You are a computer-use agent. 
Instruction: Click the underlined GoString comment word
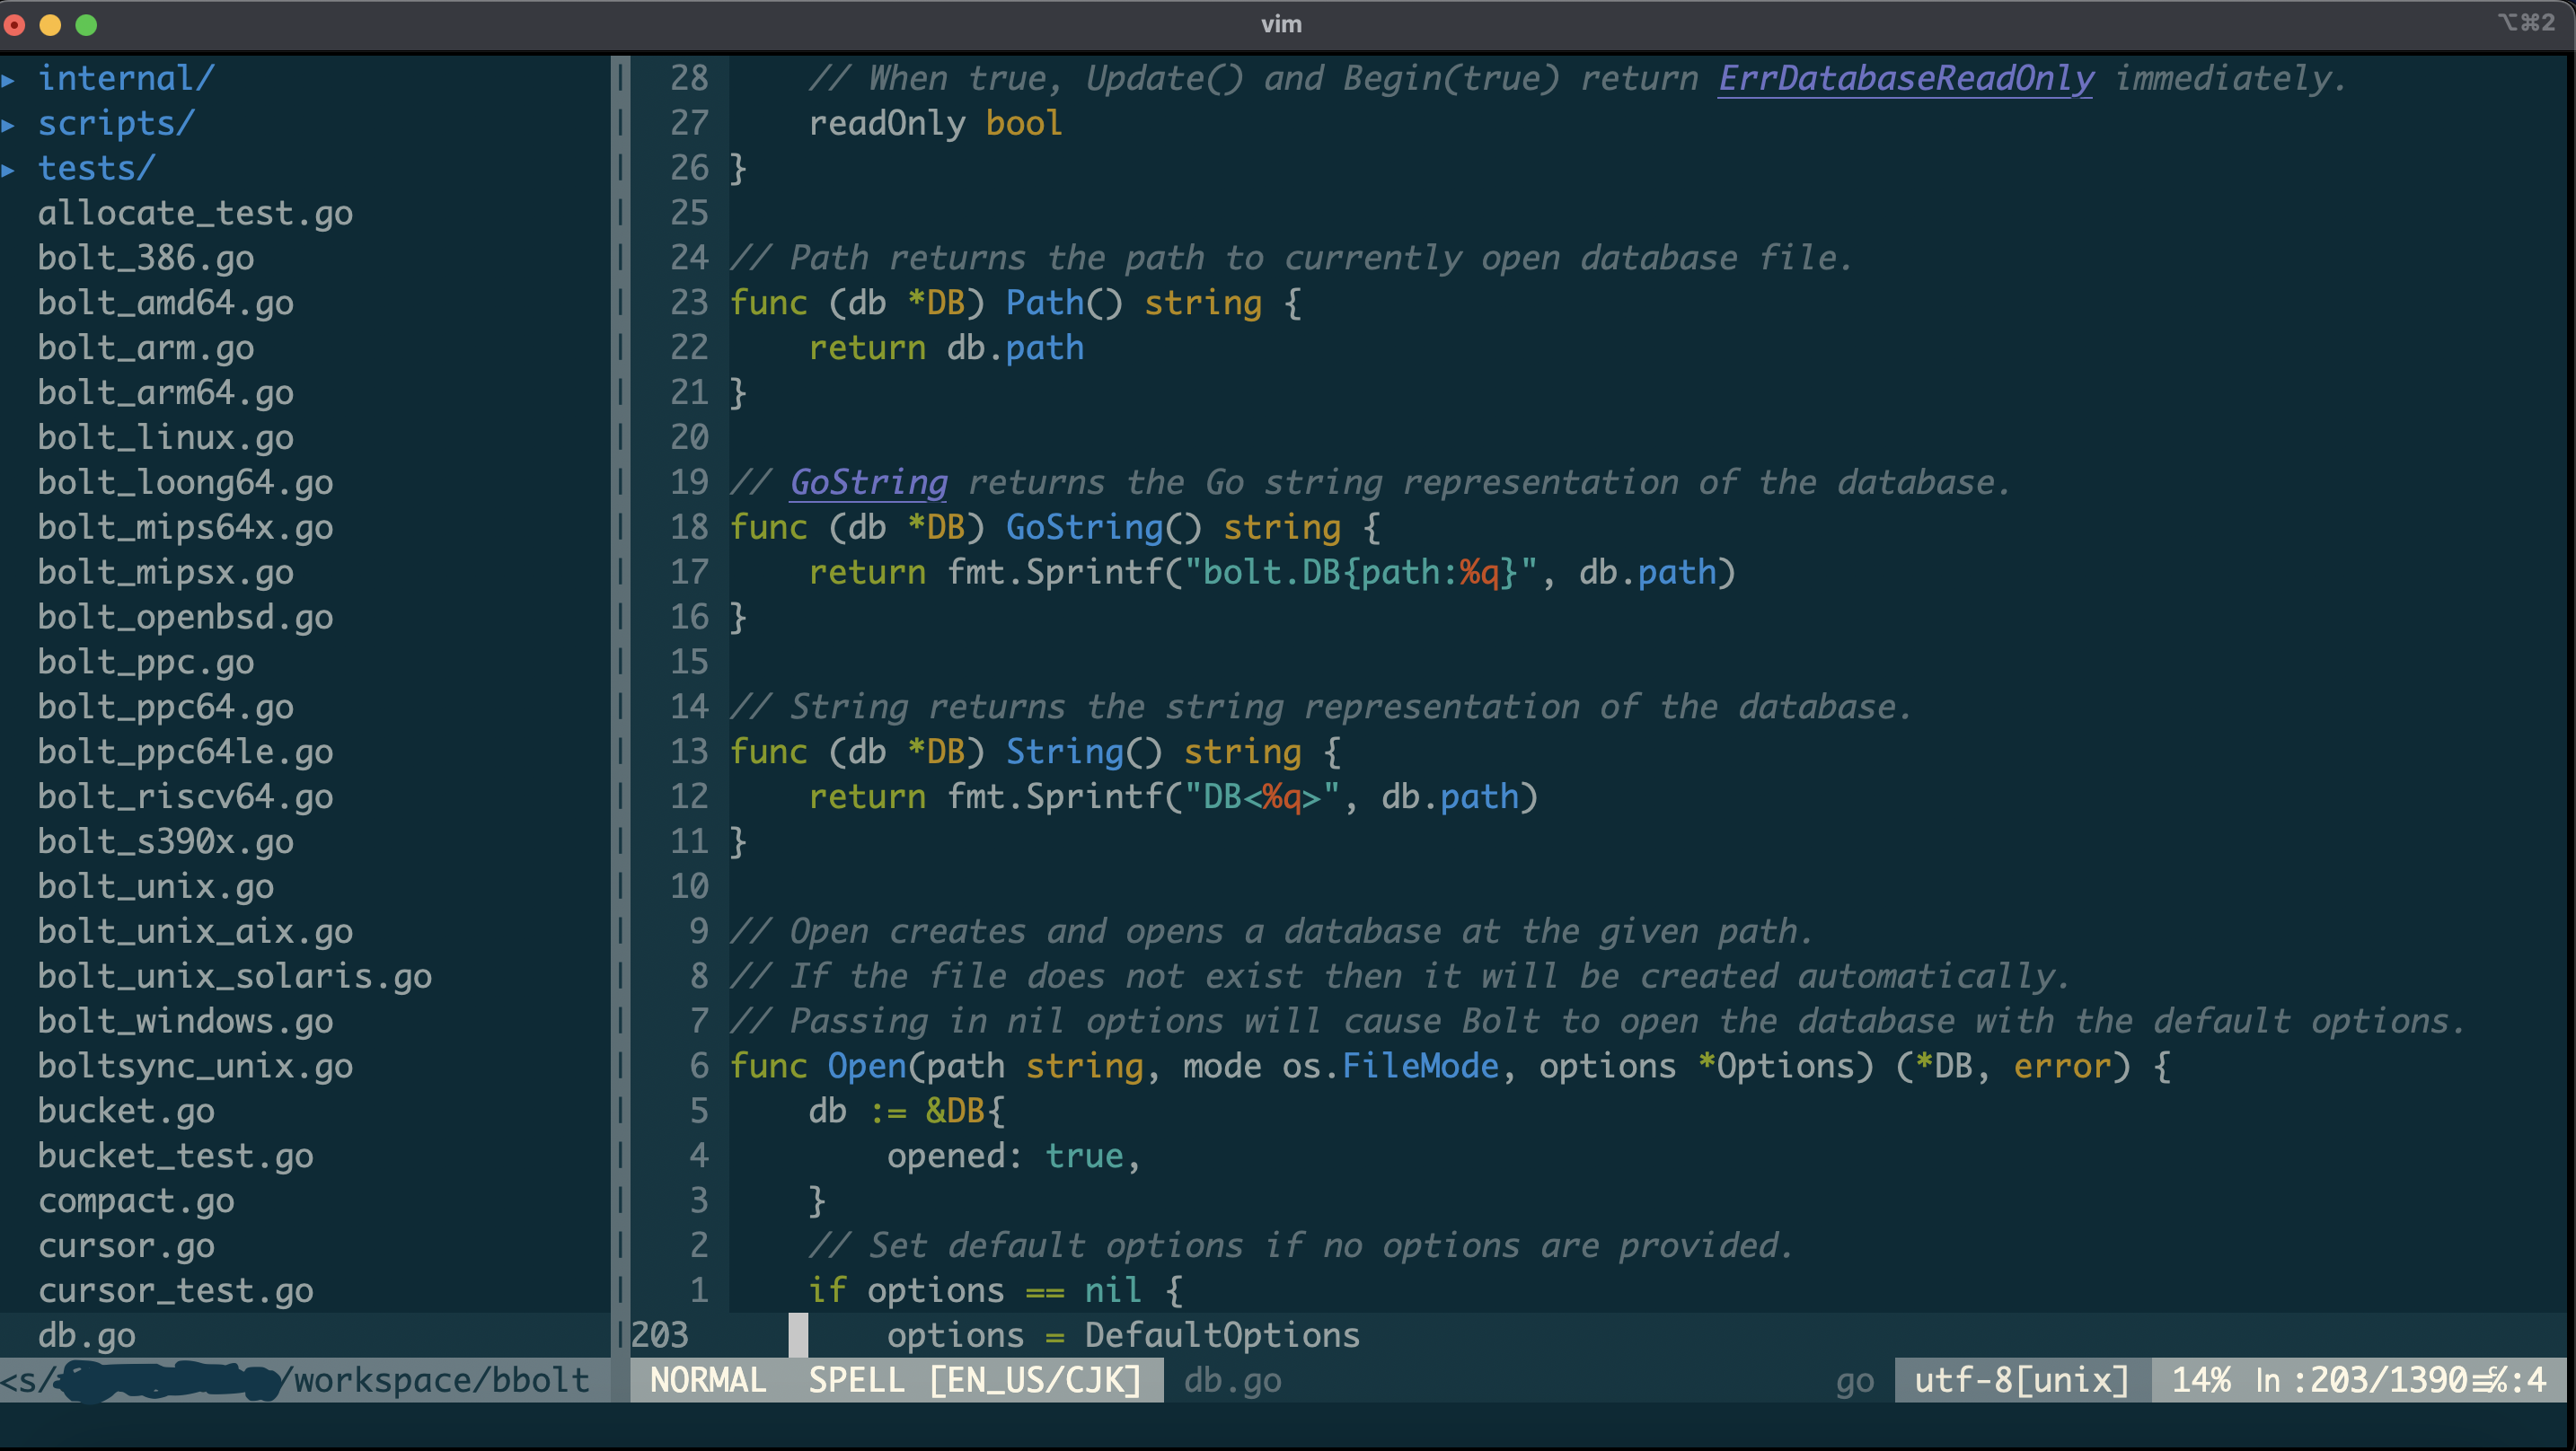click(x=869, y=483)
